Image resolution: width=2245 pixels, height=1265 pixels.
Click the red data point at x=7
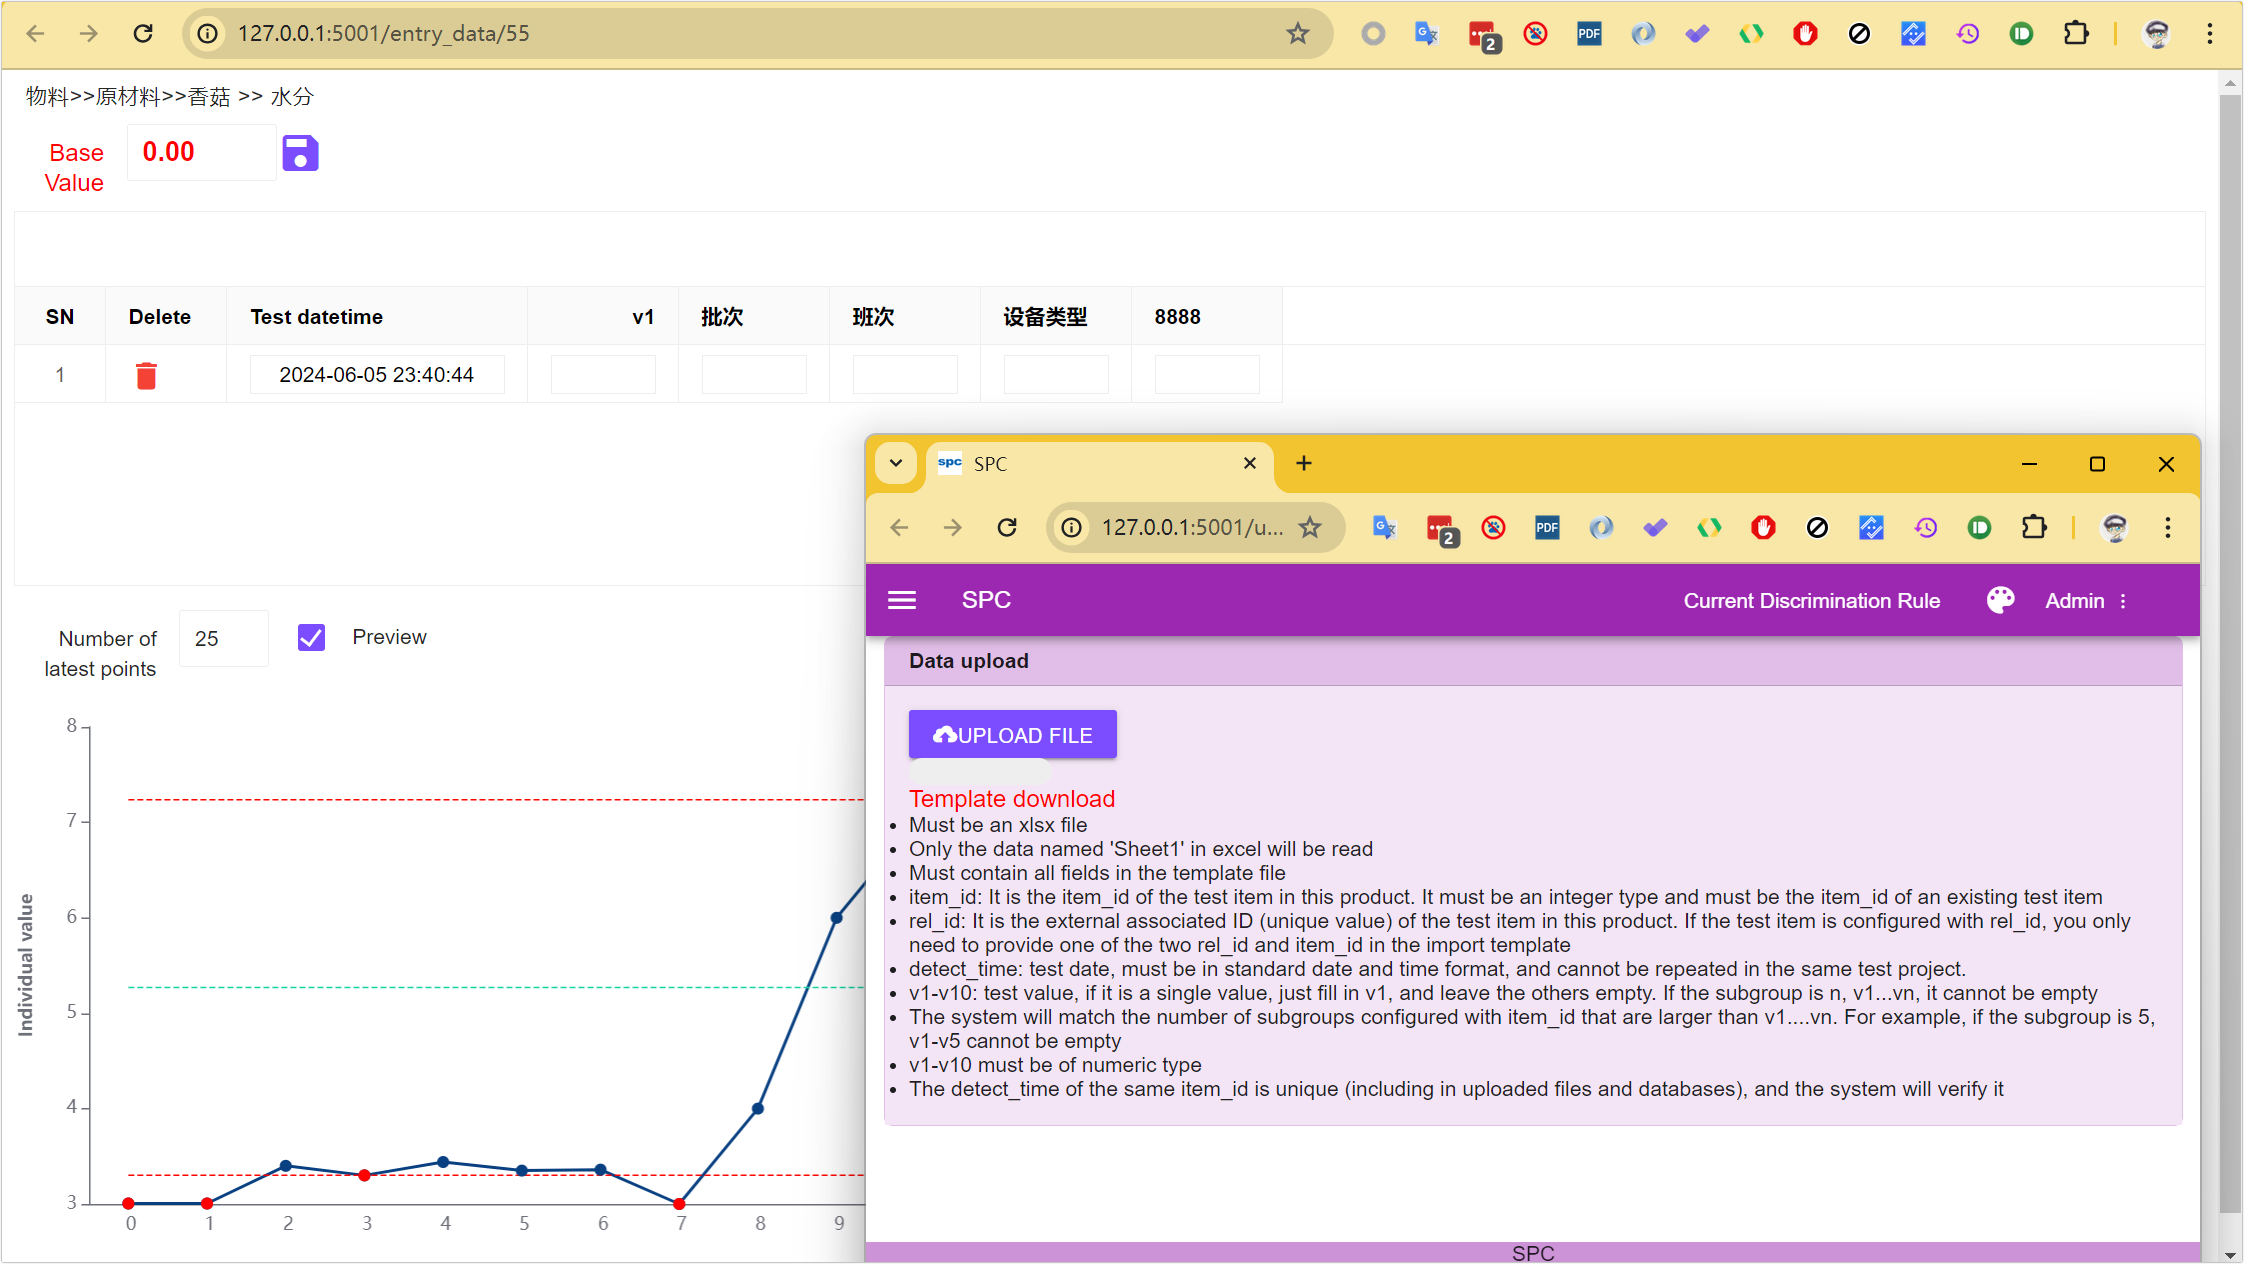click(x=680, y=1204)
